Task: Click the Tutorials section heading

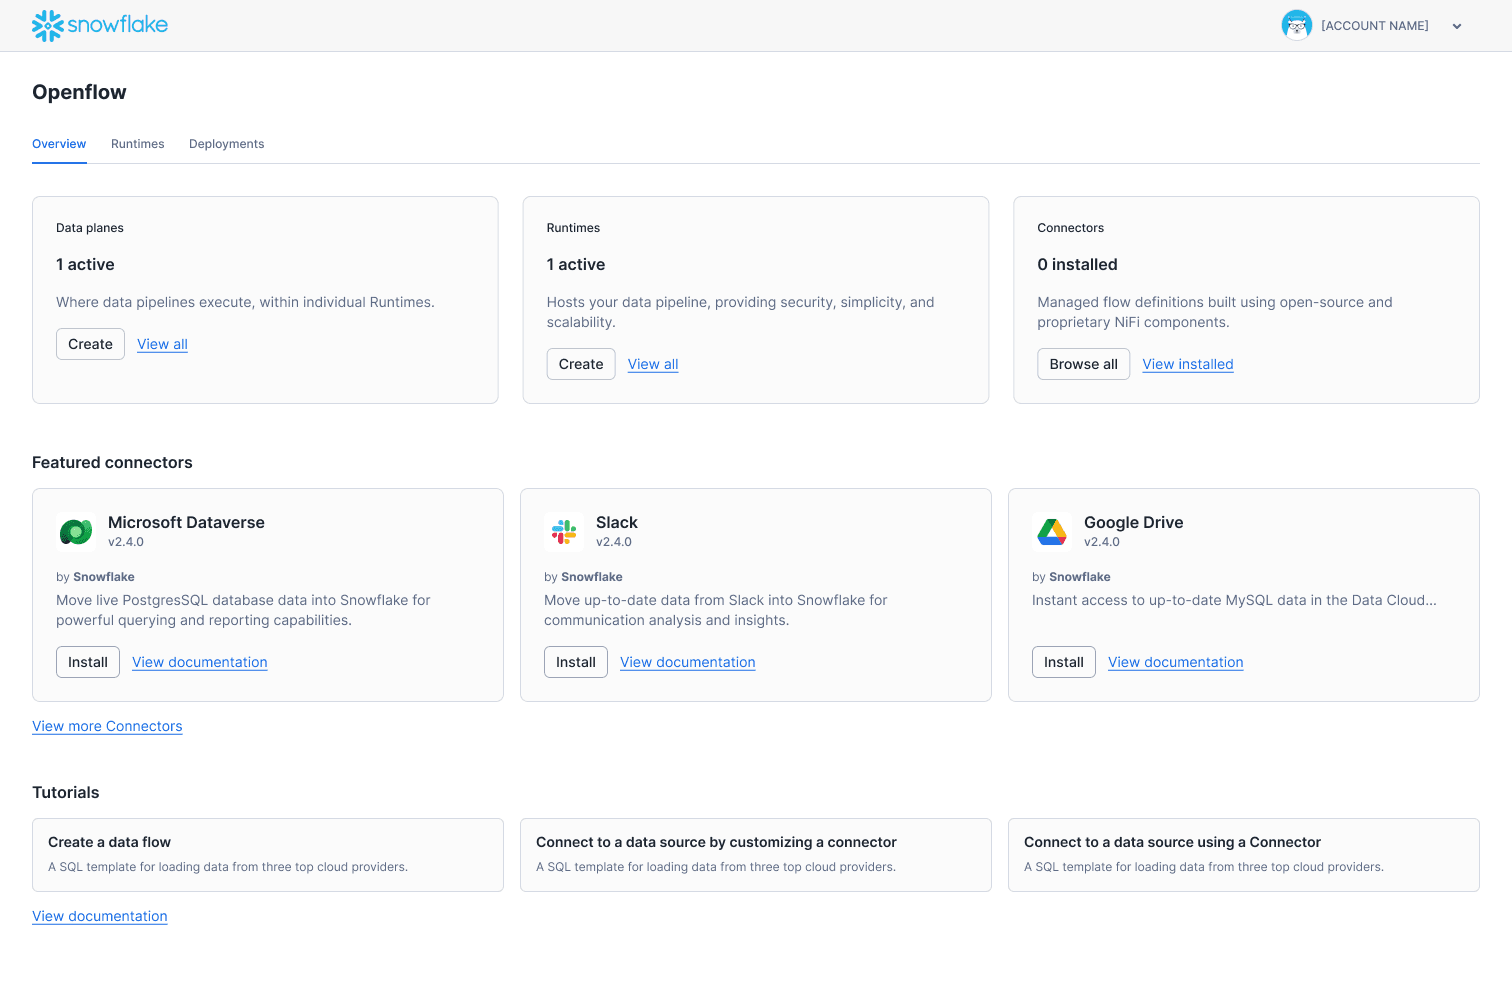Action: [x=66, y=792]
